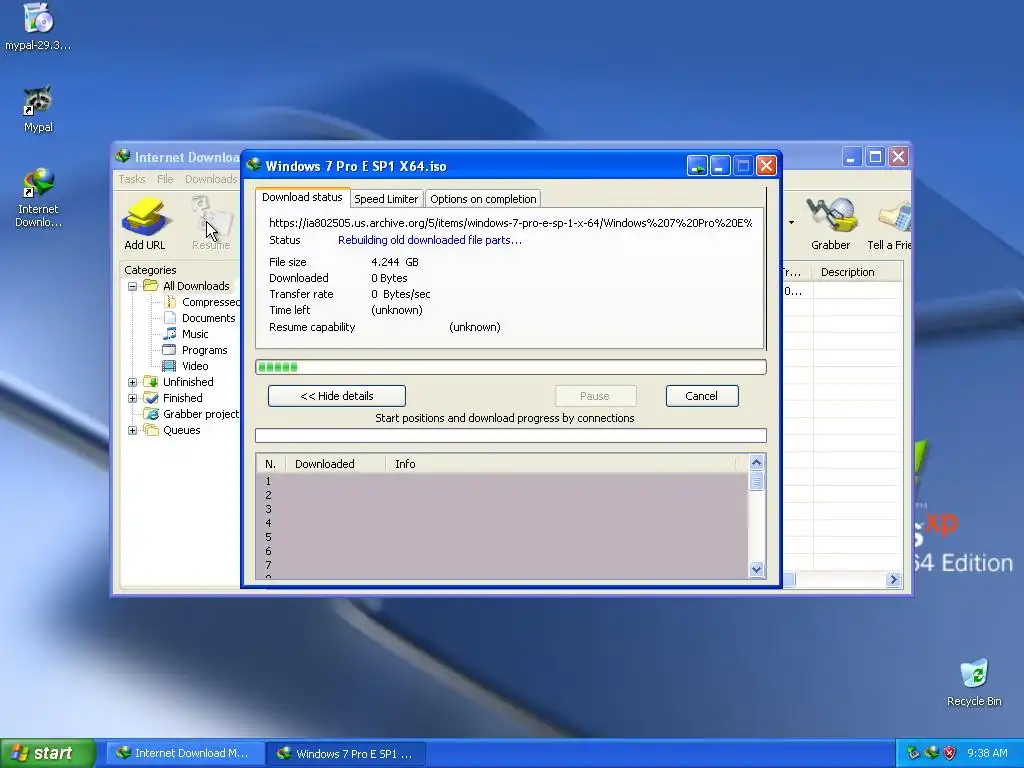
Task: Select connection row number 1
Action: pyautogui.click(x=502, y=481)
